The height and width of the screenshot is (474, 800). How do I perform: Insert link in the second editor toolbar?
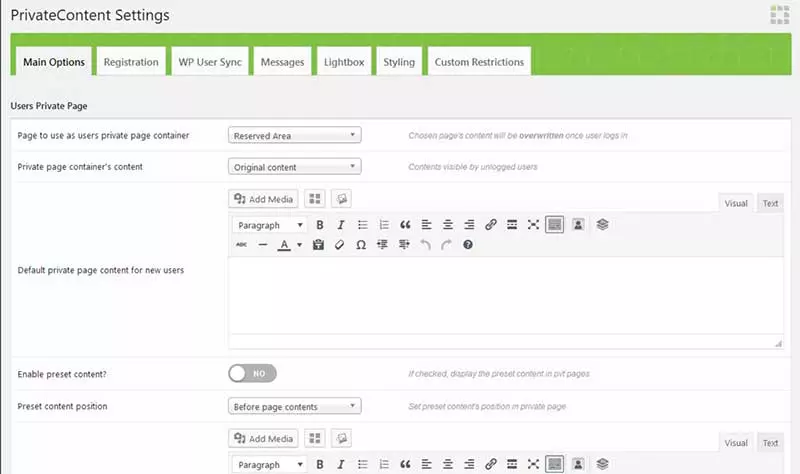tap(491, 464)
